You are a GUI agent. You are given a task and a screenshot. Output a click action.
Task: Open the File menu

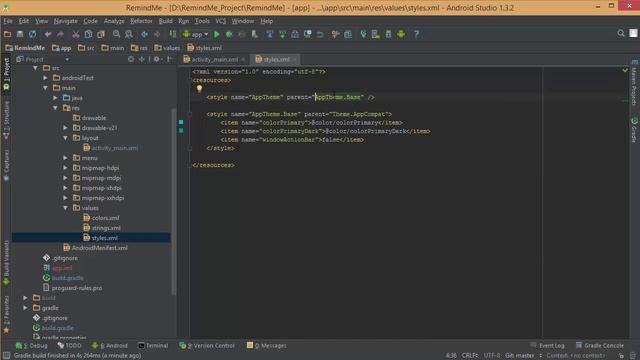[8, 21]
